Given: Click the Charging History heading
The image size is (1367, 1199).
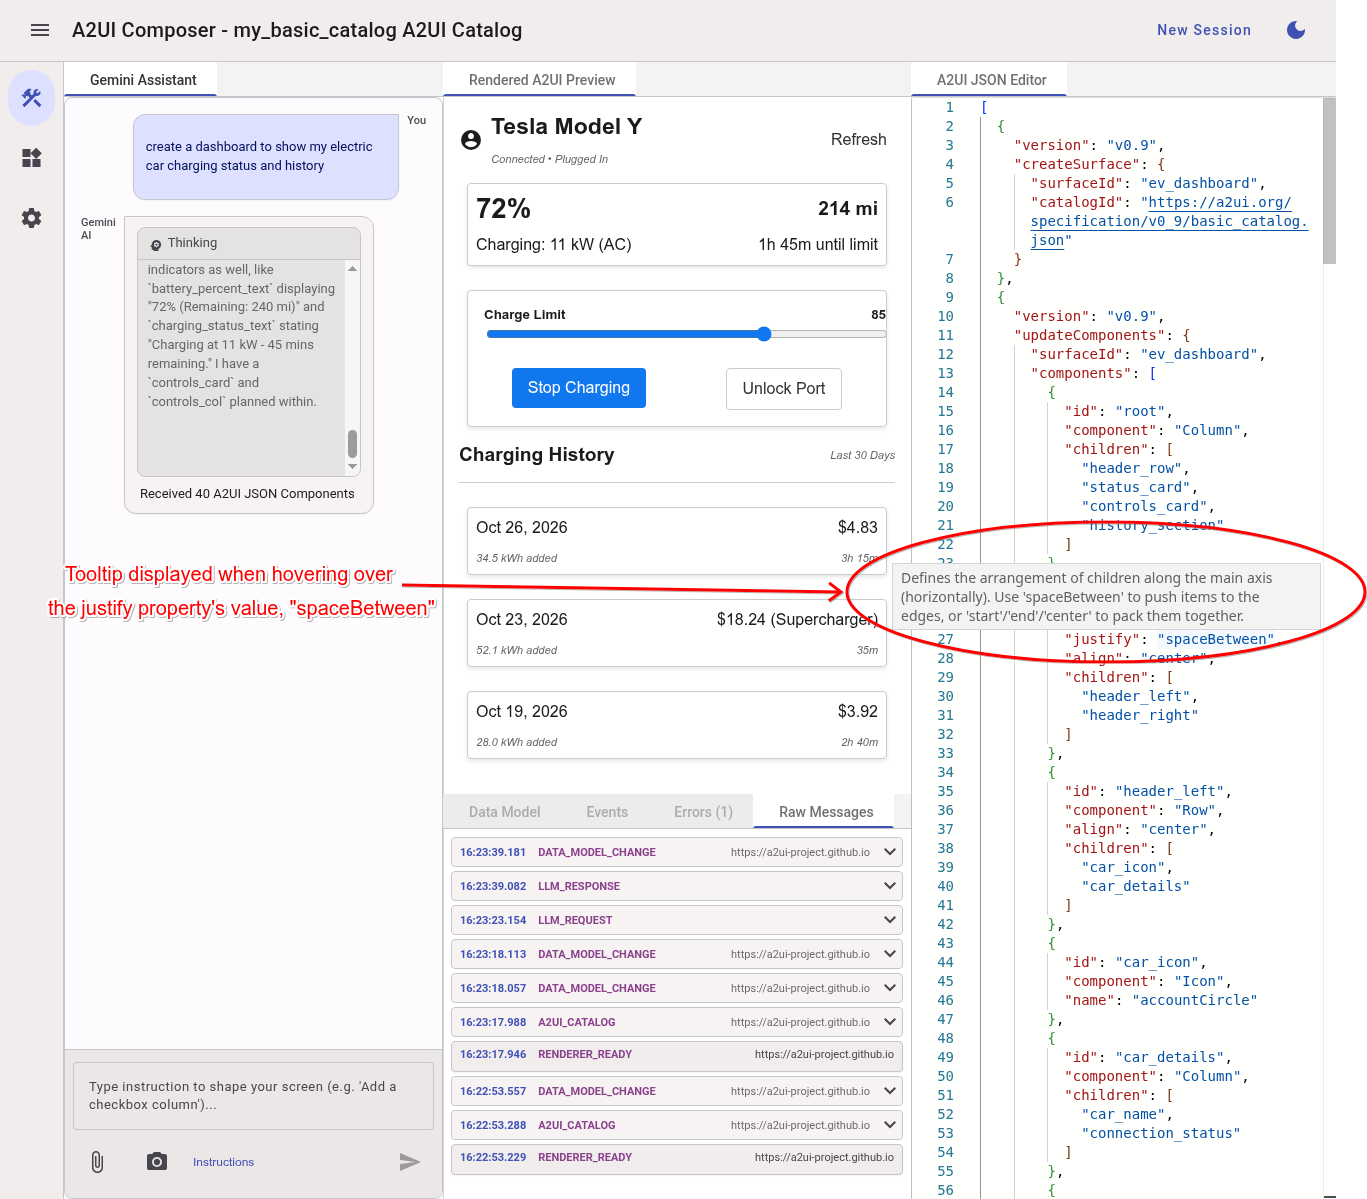Looking at the screenshot, I should click(537, 455).
